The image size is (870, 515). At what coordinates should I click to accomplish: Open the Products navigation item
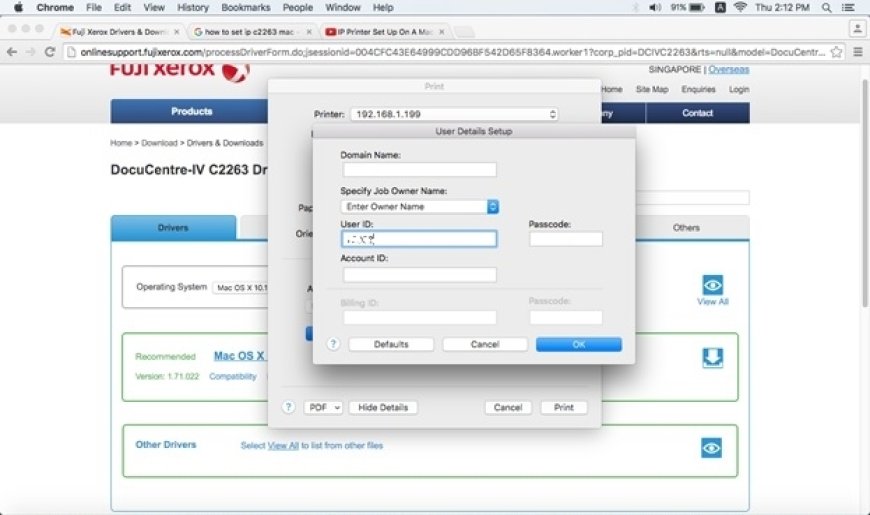[191, 112]
